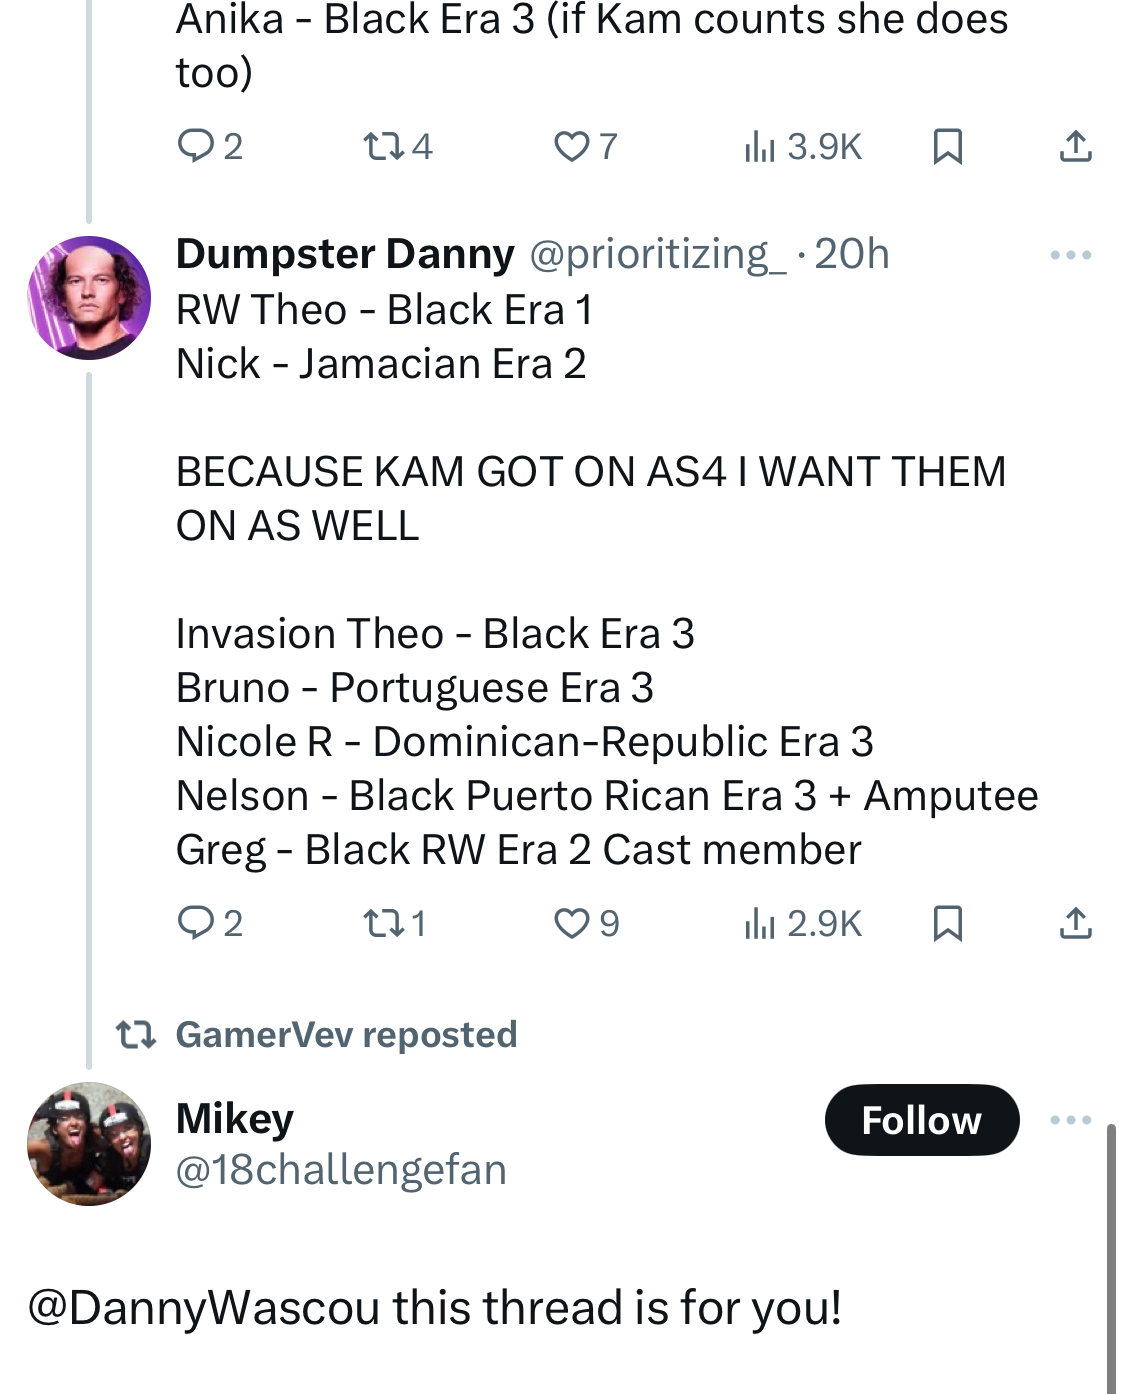Open the @prioritizing_ profile handle
Screen dimensions: 1125x1394
point(658,254)
